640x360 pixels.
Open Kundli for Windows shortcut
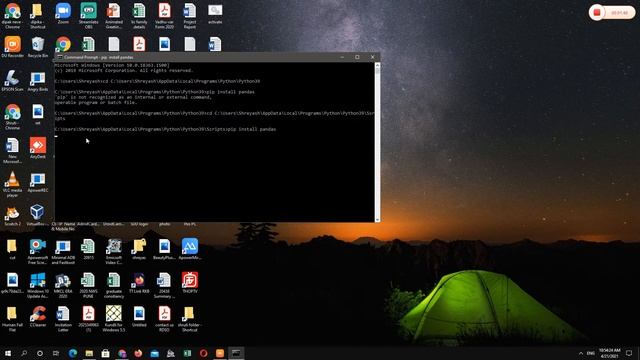tap(114, 319)
